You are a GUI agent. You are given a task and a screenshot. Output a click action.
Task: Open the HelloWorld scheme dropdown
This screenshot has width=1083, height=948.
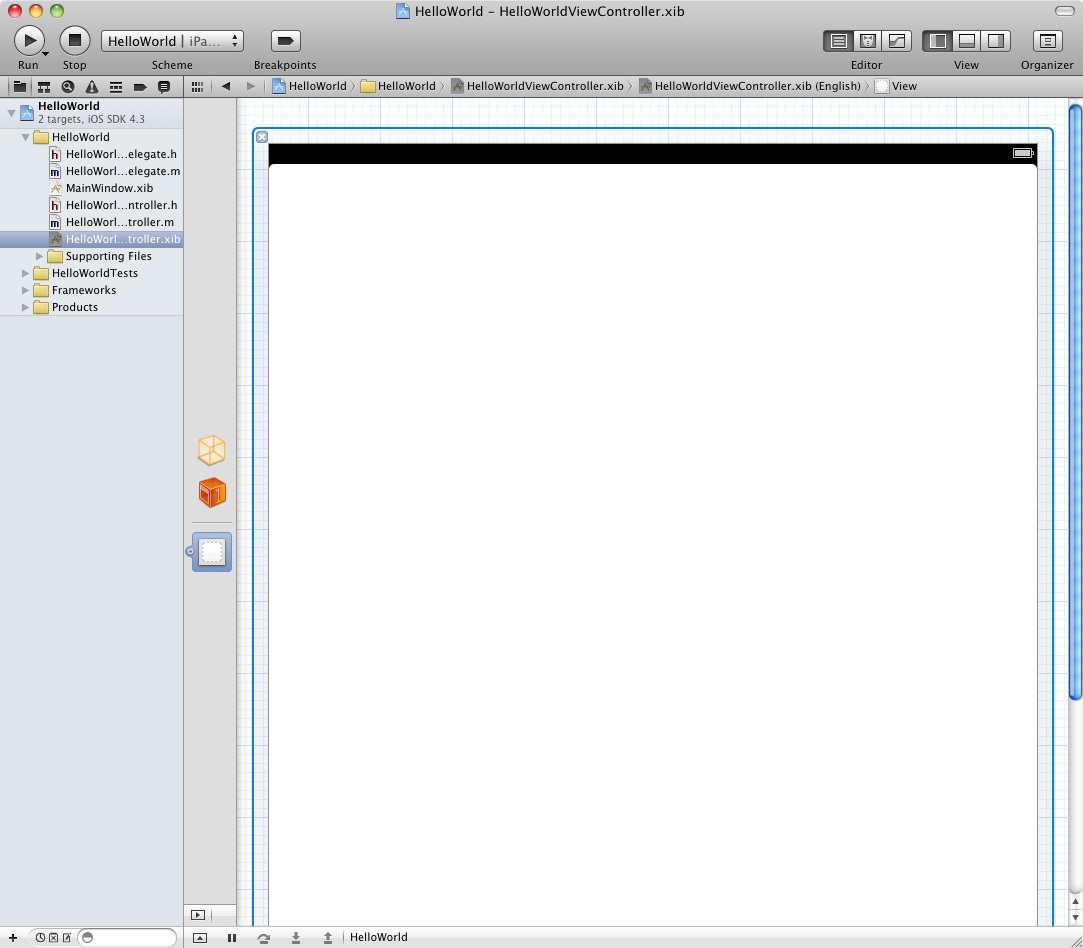click(172, 41)
